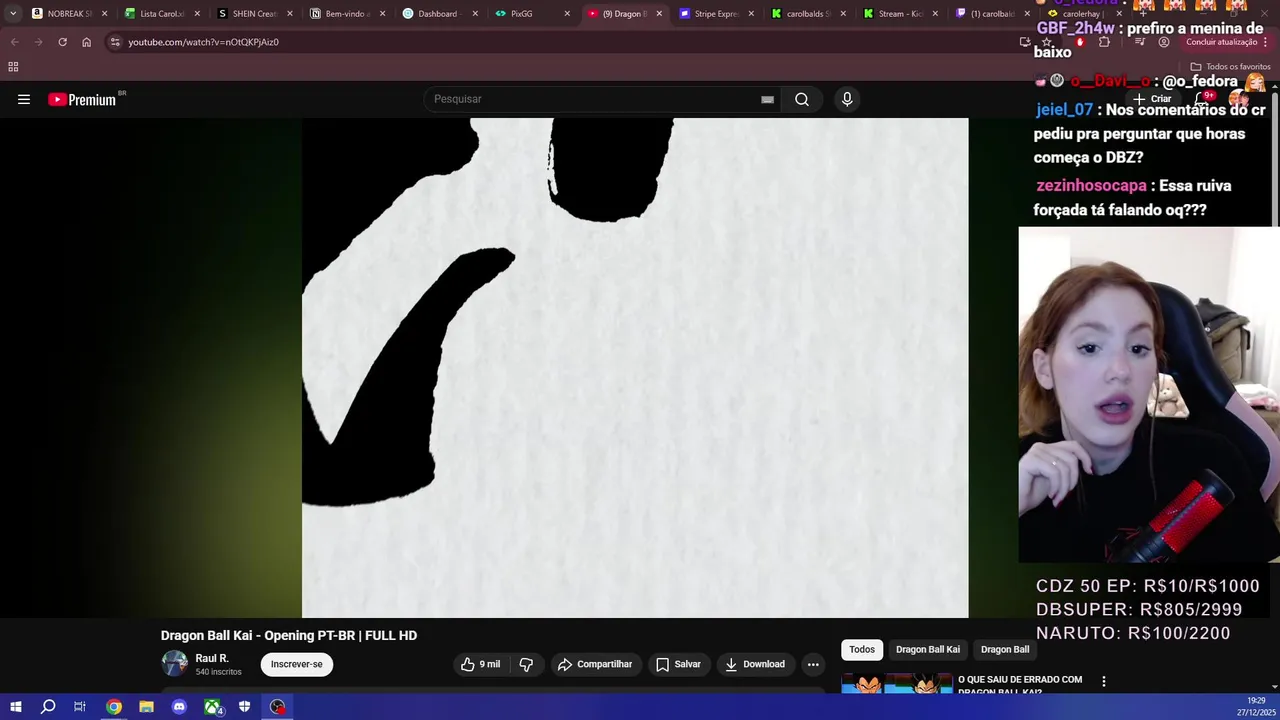1280x720 pixels.
Task: Download the video
Action: pyautogui.click(x=755, y=664)
